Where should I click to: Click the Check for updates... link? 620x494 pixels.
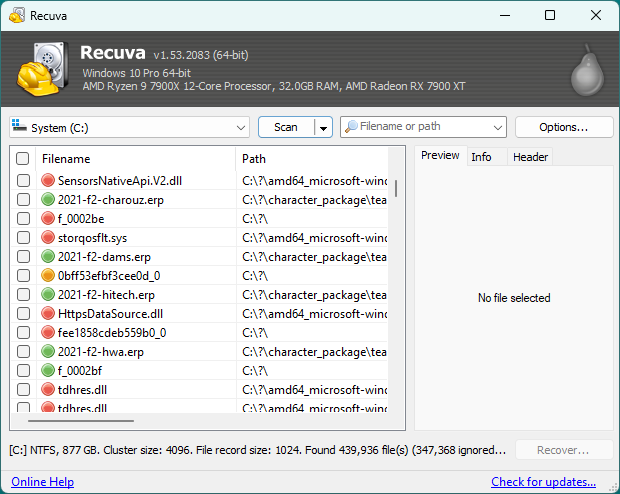tap(543, 482)
